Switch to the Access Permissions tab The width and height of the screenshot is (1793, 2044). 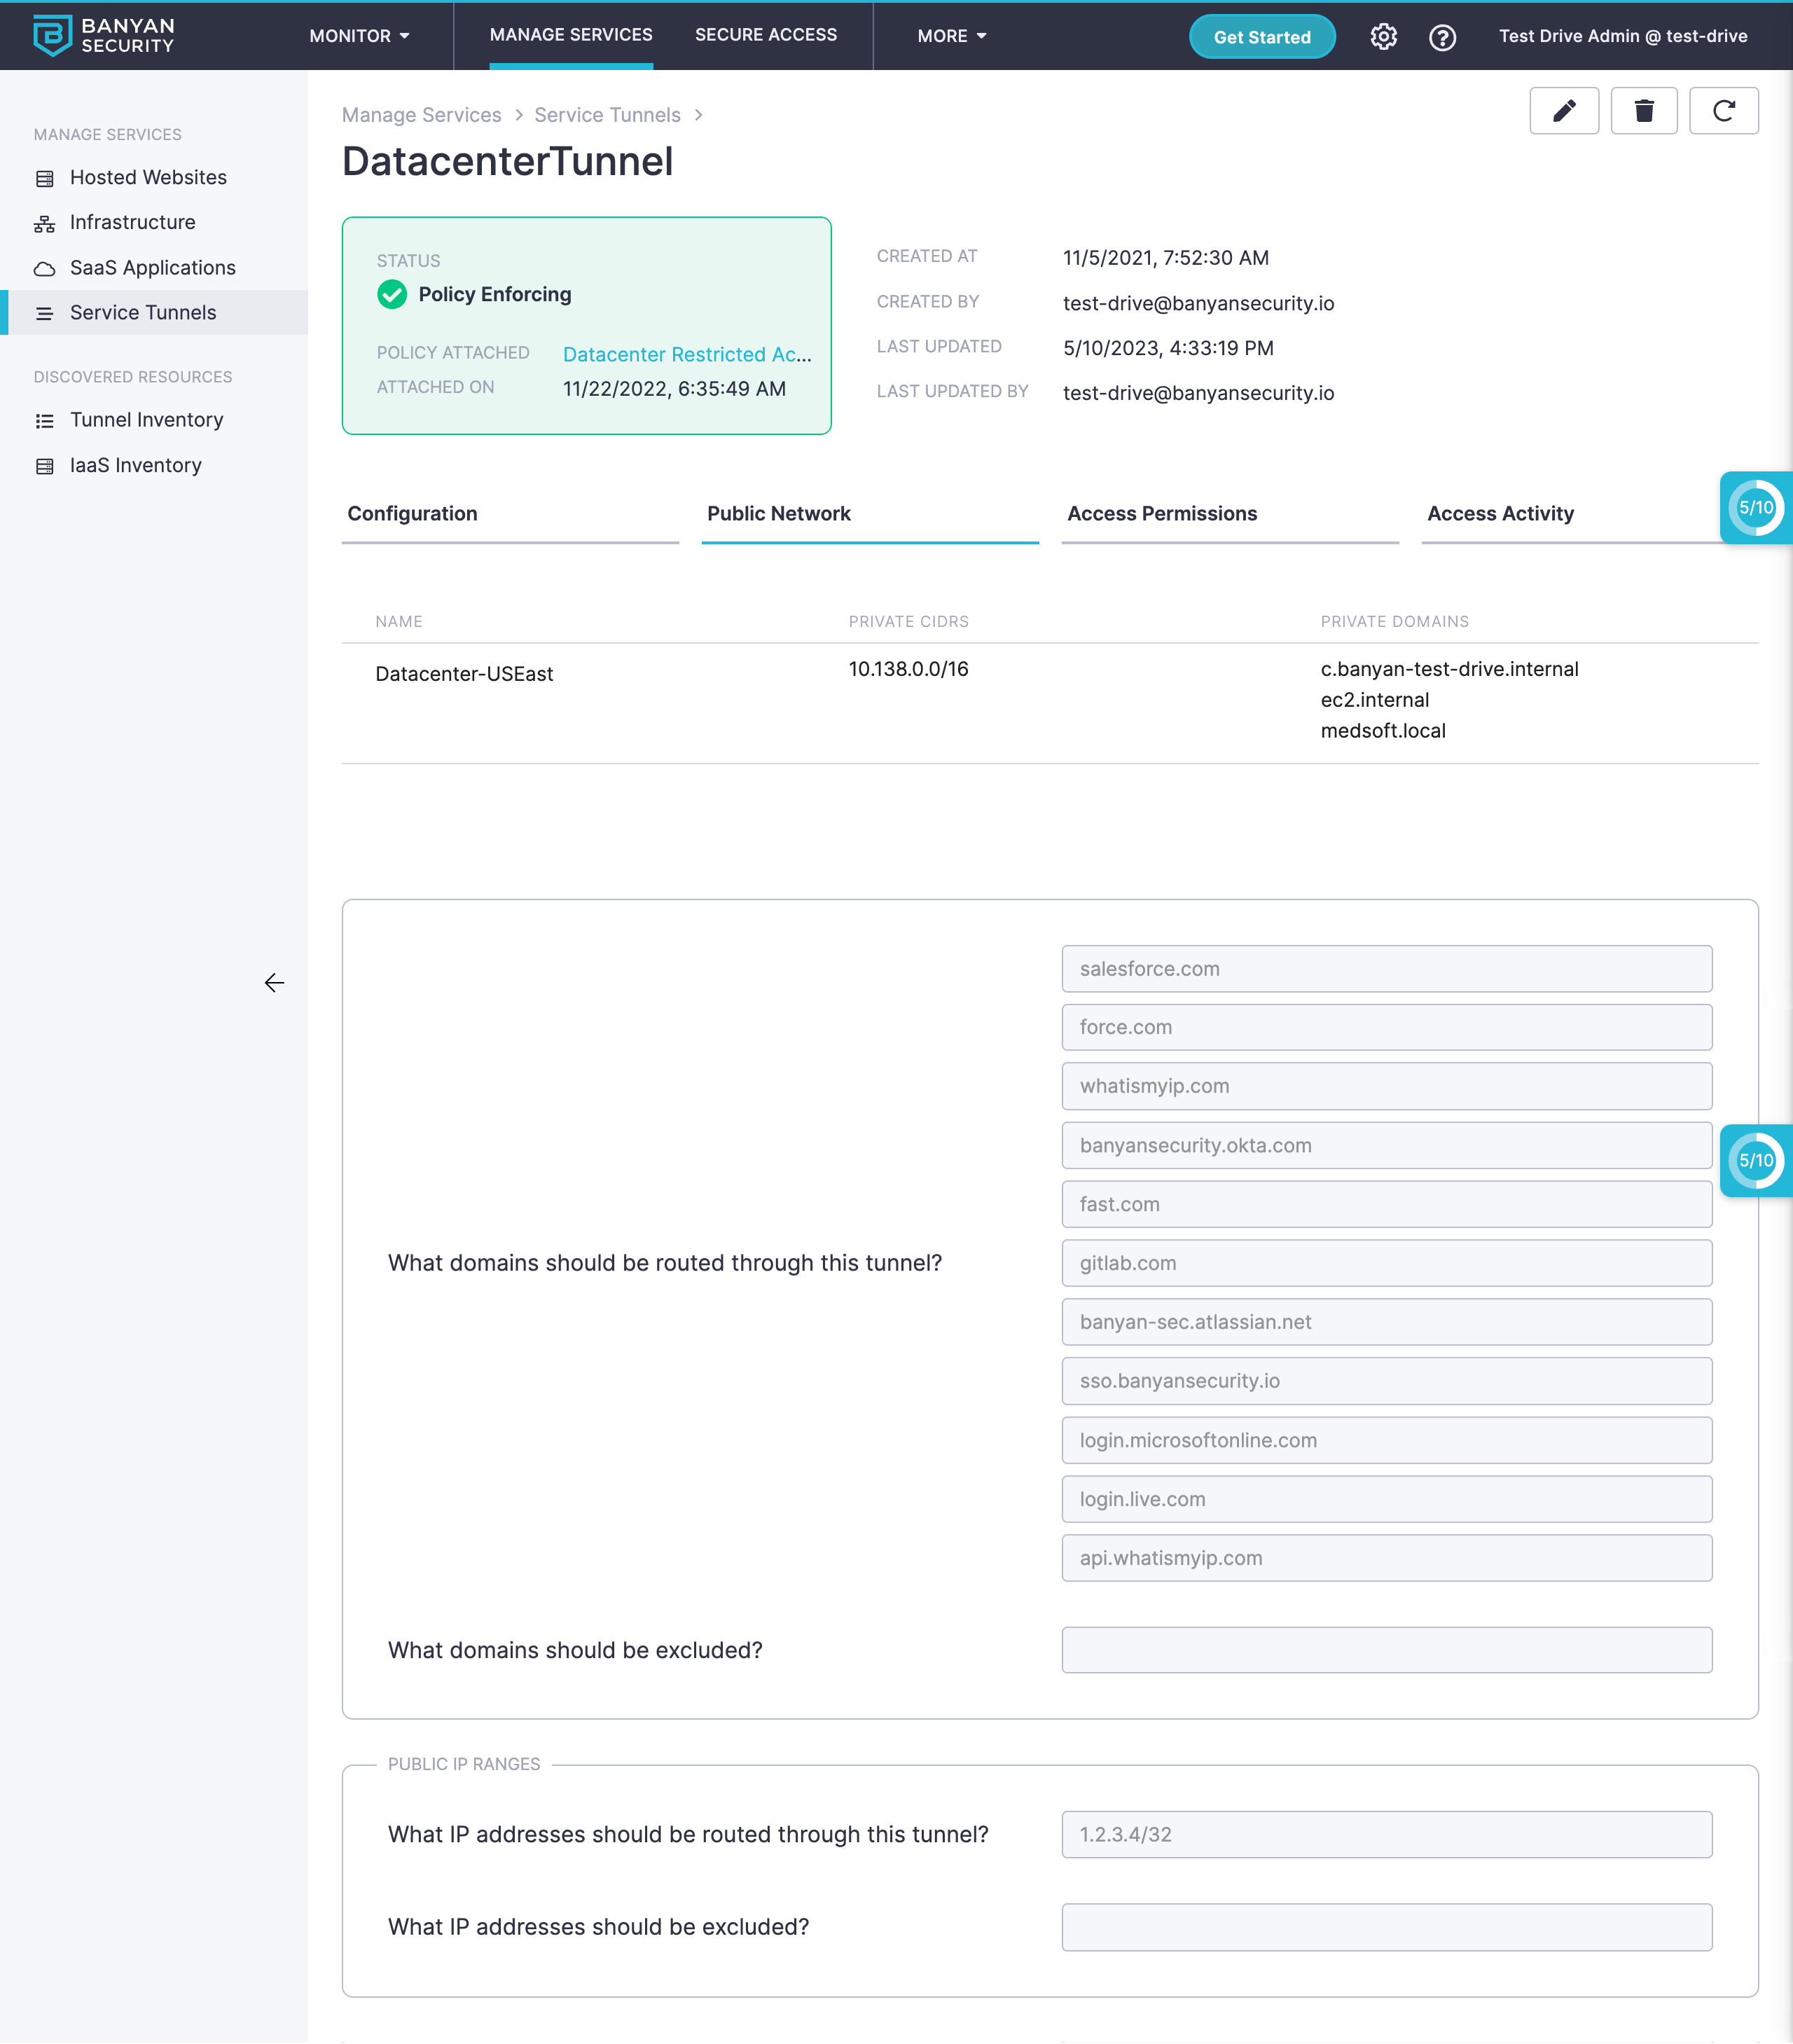(1161, 514)
